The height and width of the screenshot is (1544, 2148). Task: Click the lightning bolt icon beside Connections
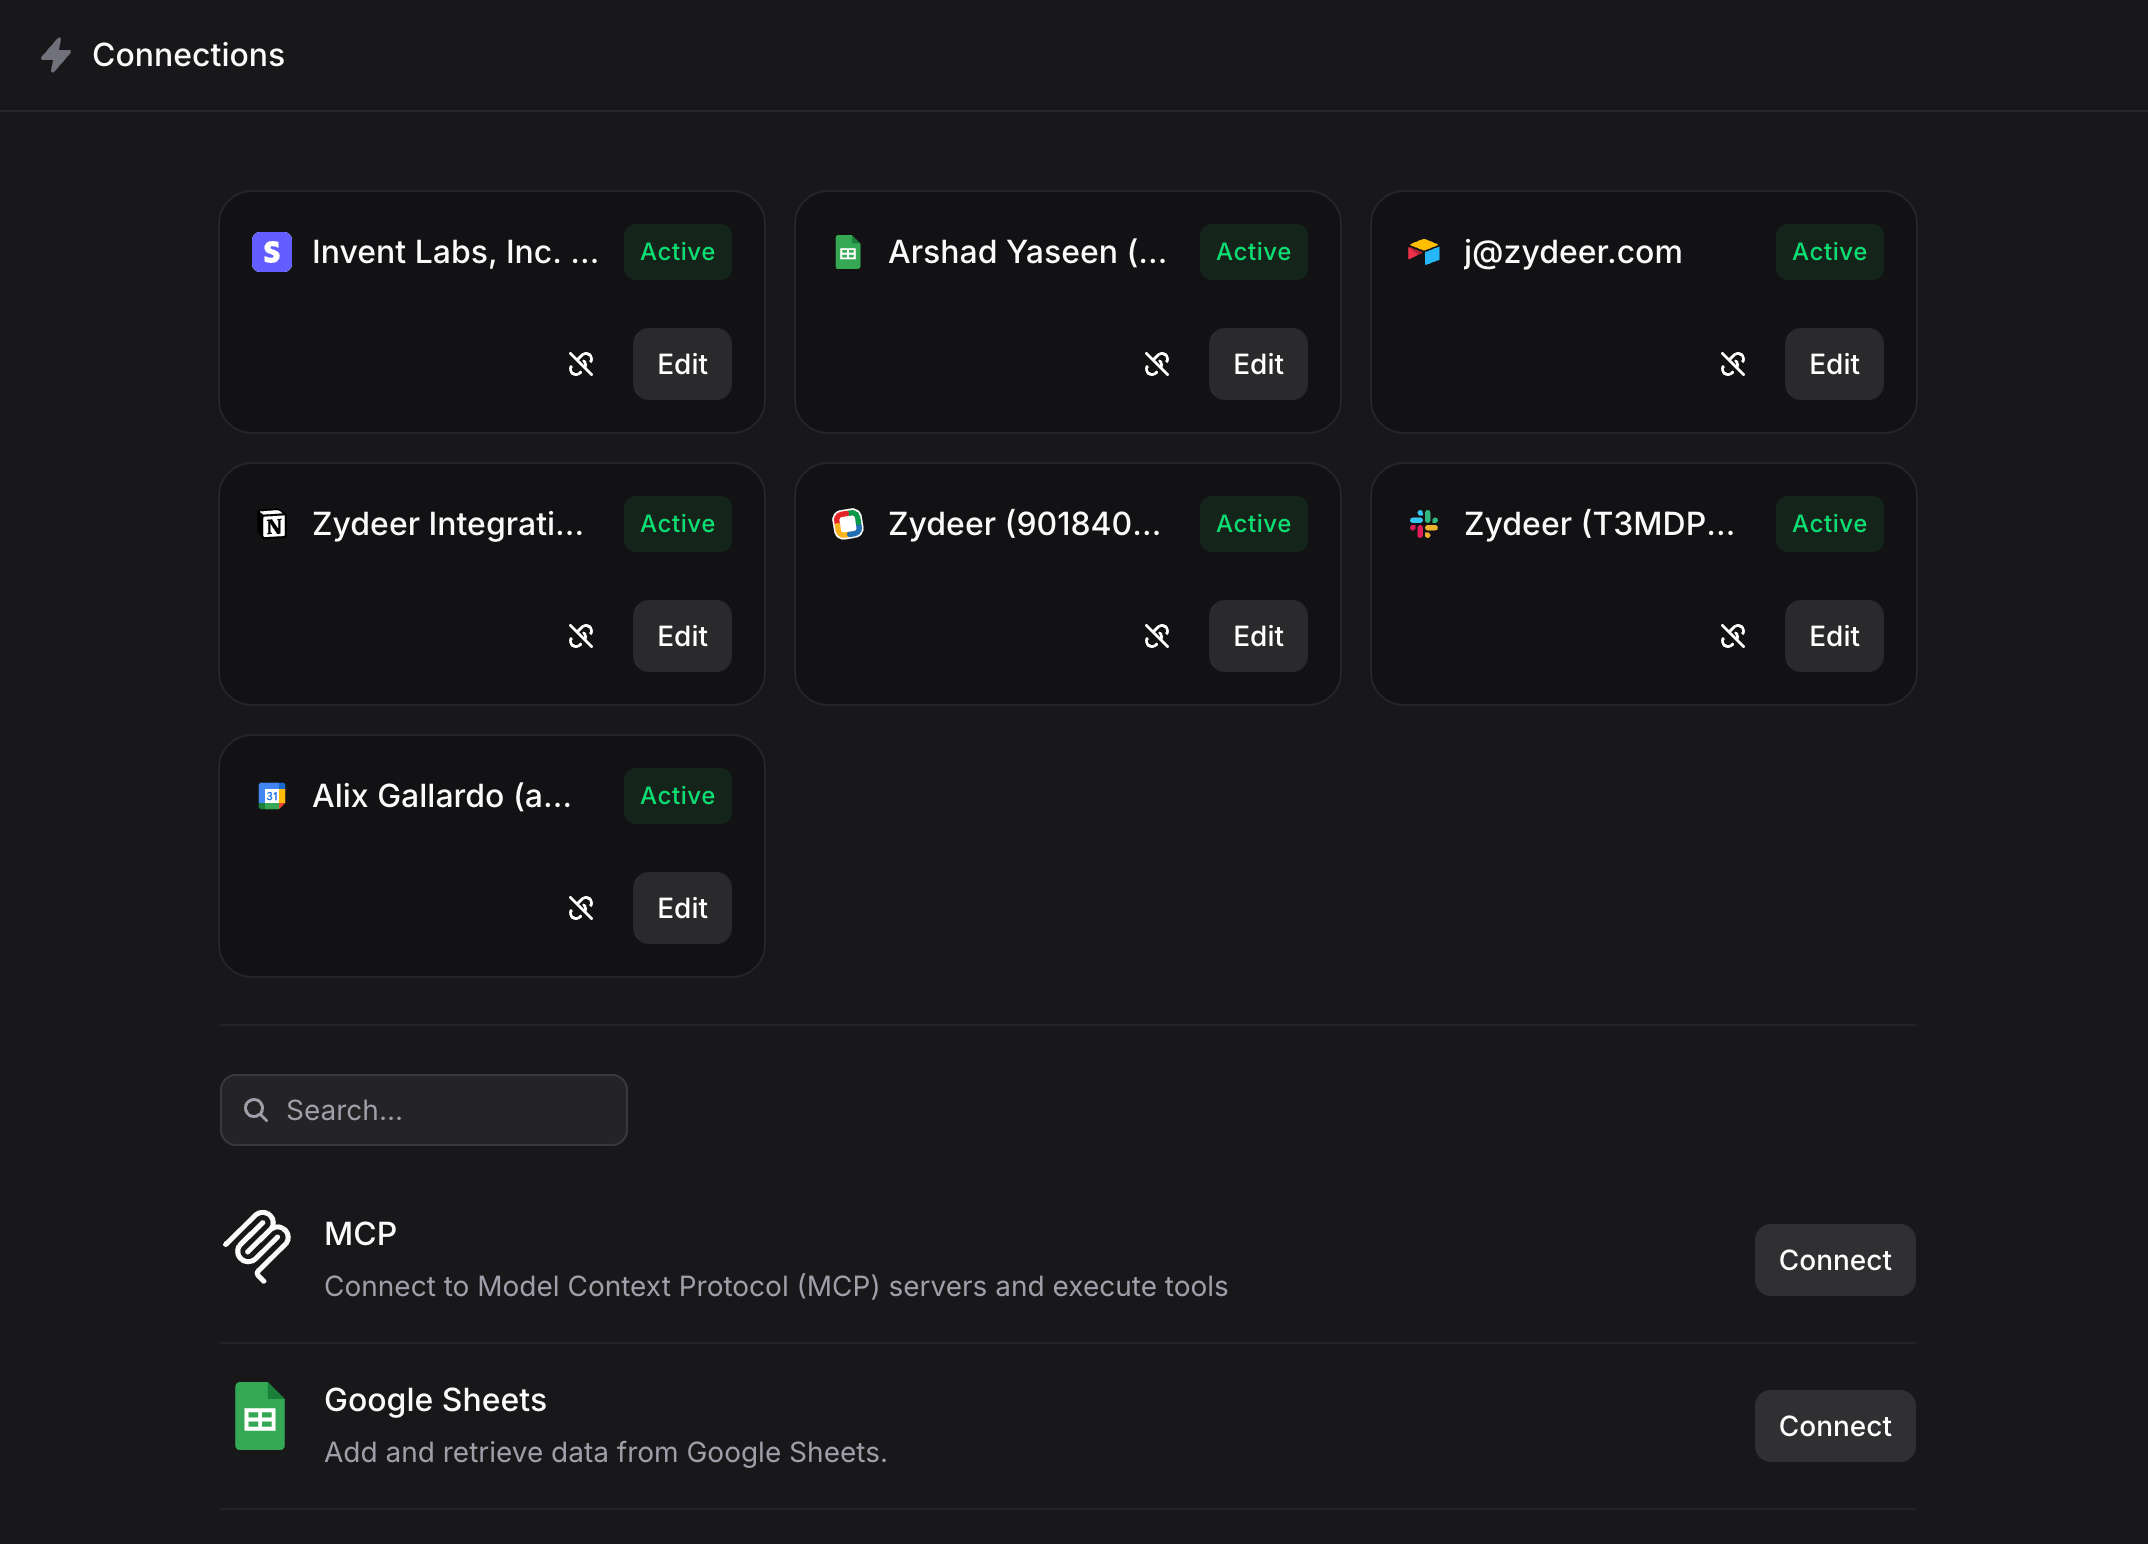pos(55,55)
